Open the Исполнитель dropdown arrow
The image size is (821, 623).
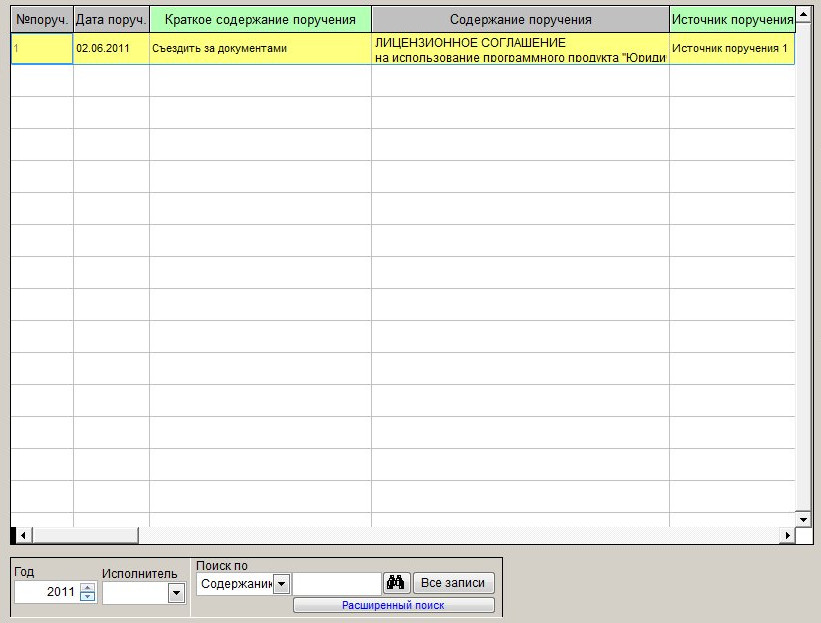pos(176,593)
